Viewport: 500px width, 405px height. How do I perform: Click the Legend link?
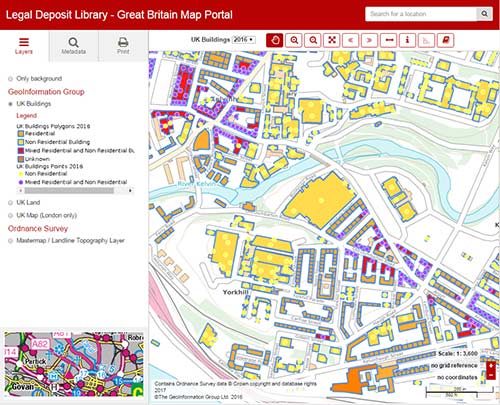click(x=26, y=116)
